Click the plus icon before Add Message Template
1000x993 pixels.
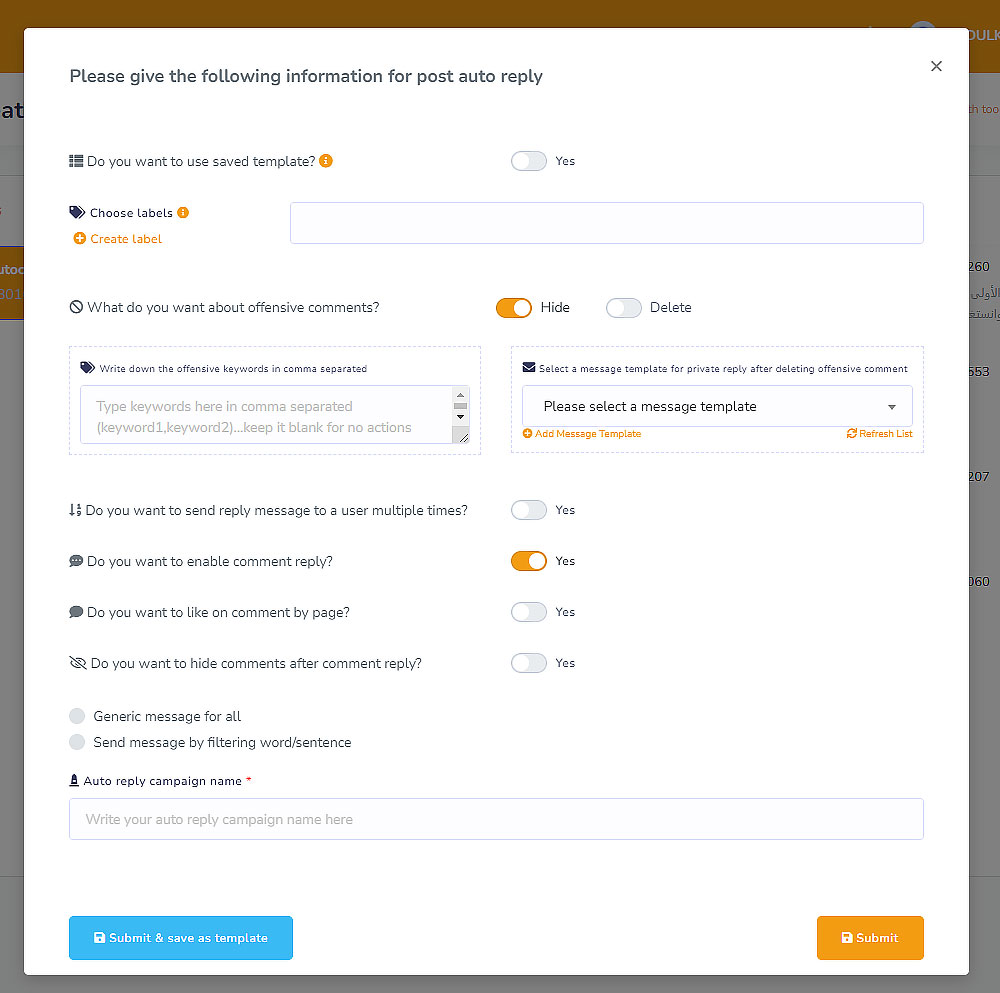pos(527,434)
